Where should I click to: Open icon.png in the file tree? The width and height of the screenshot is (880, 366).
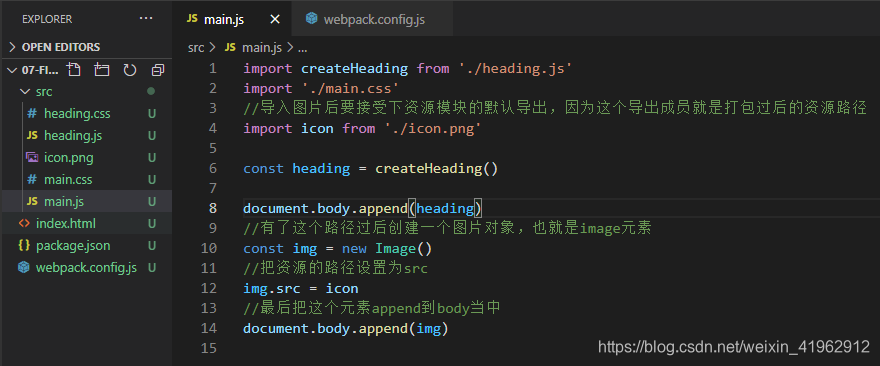point(68,158)
